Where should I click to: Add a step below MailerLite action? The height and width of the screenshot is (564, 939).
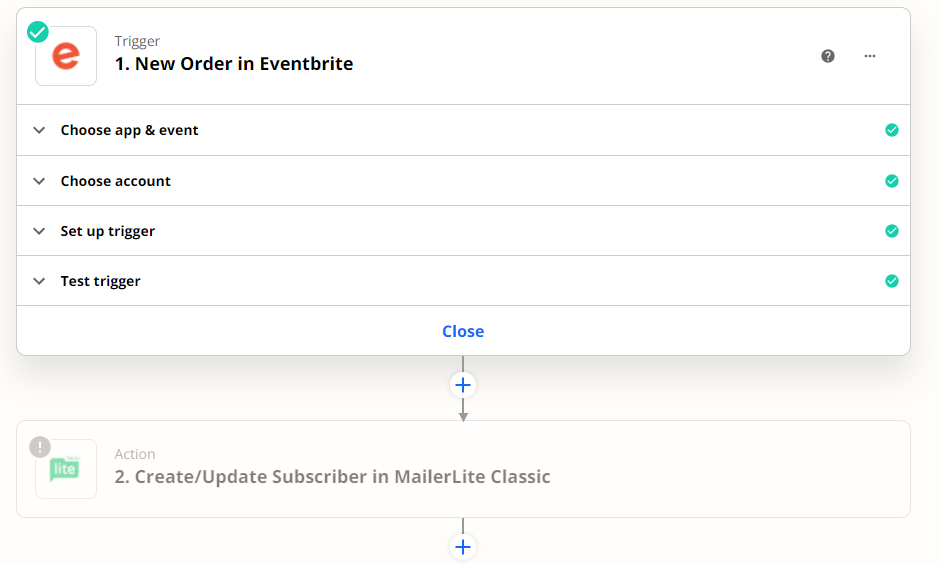(463, 547)
